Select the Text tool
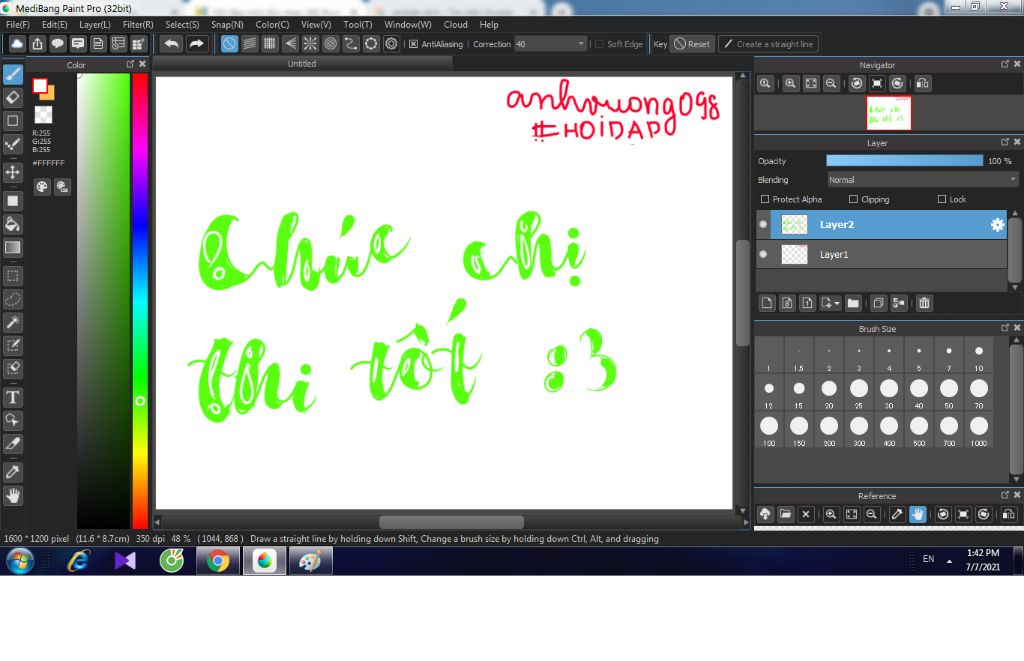The image size is (1024, 661). point(12,397)
